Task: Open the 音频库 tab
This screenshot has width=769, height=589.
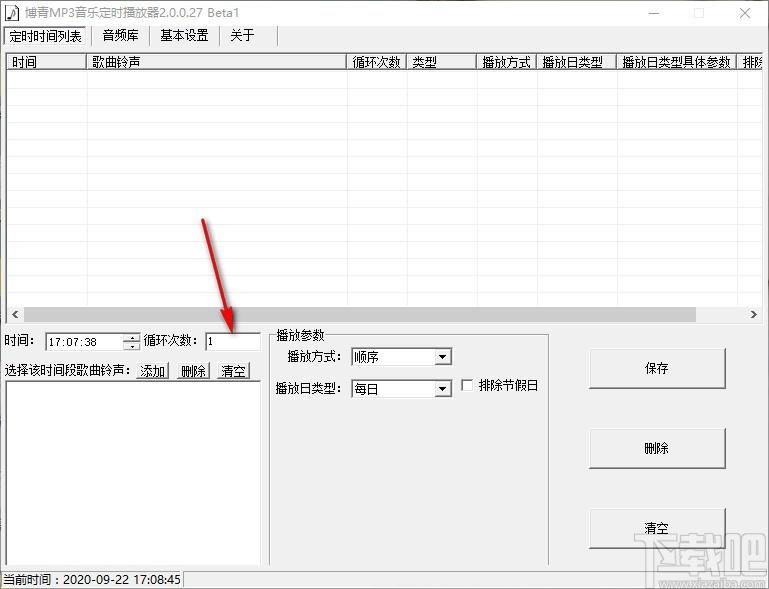Action: (120, 35)
